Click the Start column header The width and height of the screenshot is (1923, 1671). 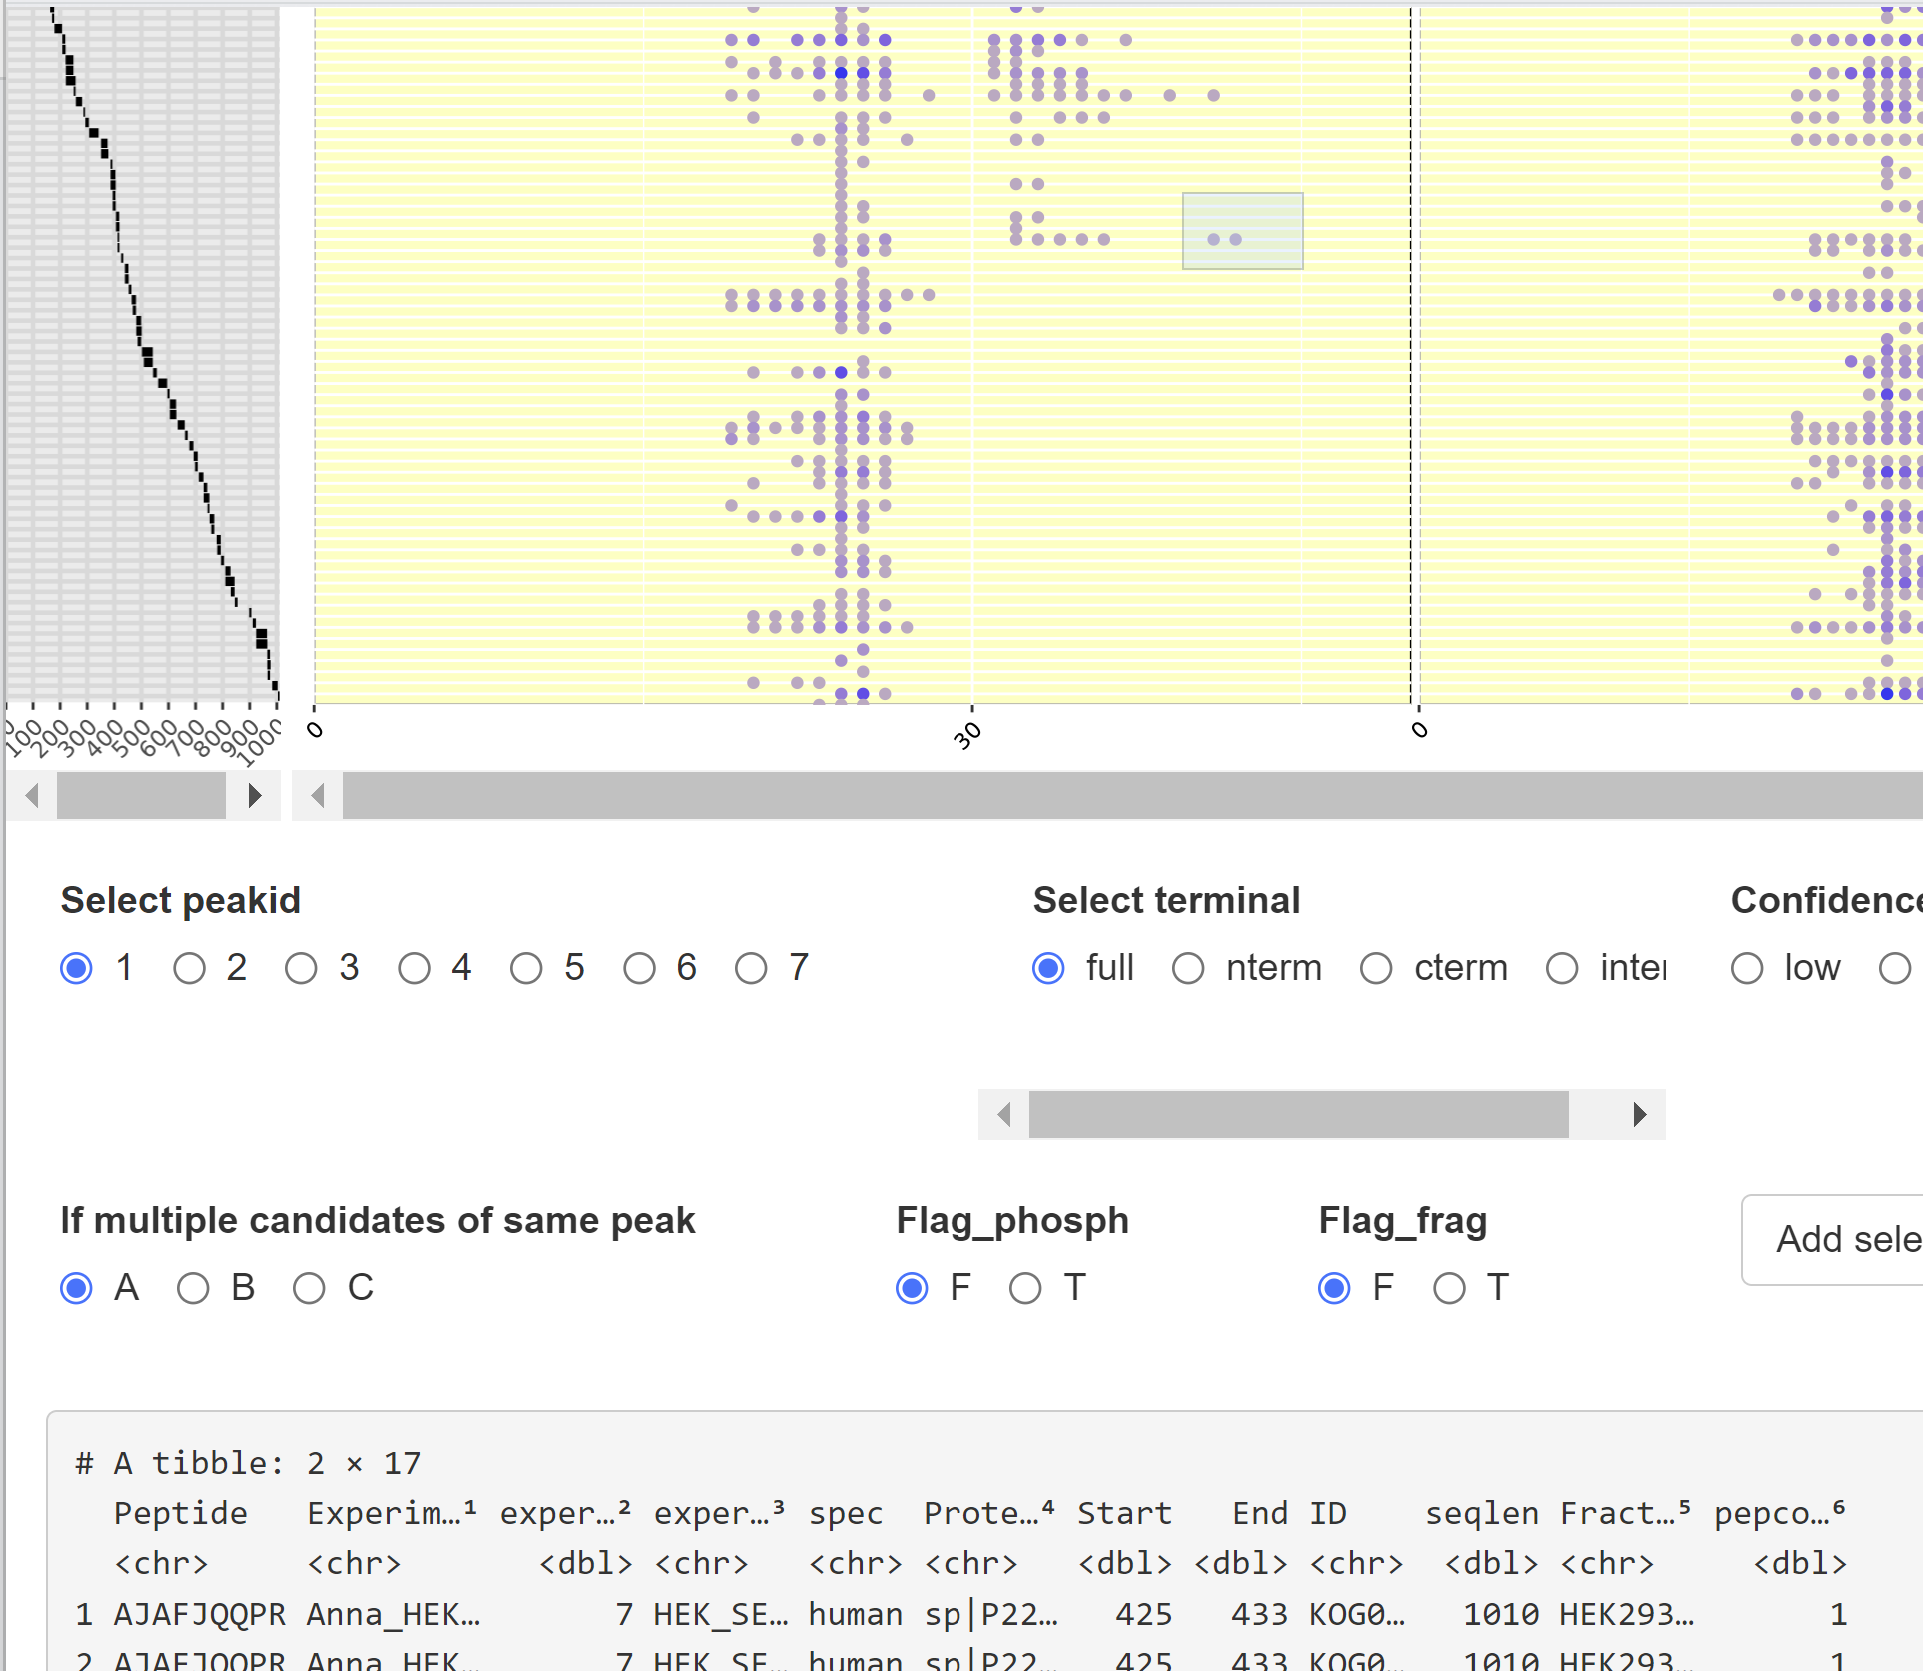pyautogui.click(x=1124, y=1513)
